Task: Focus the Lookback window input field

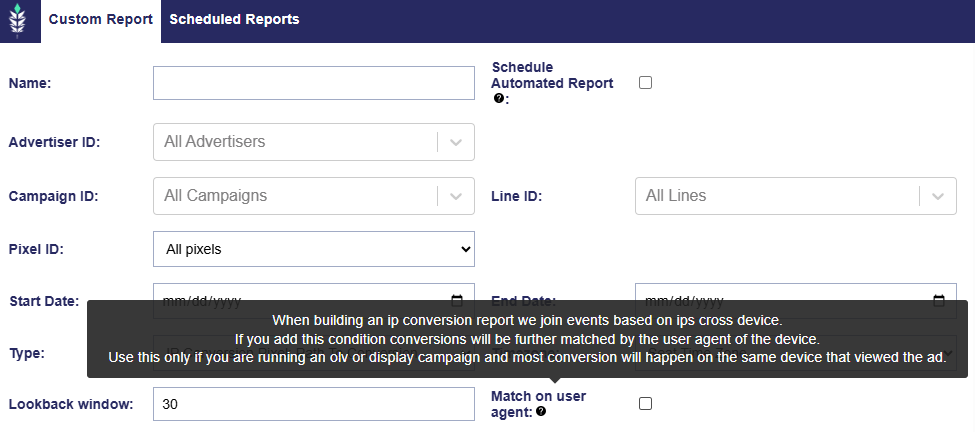Action: click(x=313, y=404)
